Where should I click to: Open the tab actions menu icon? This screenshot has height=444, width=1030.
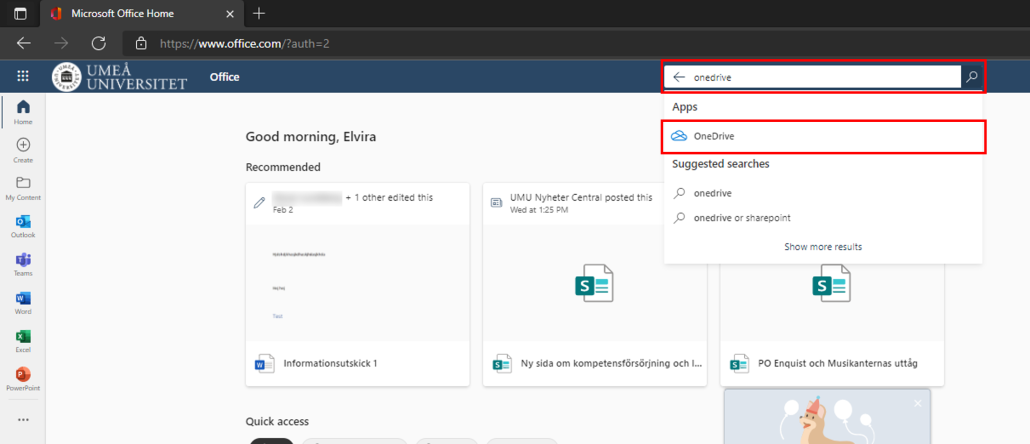click(20, 14)
